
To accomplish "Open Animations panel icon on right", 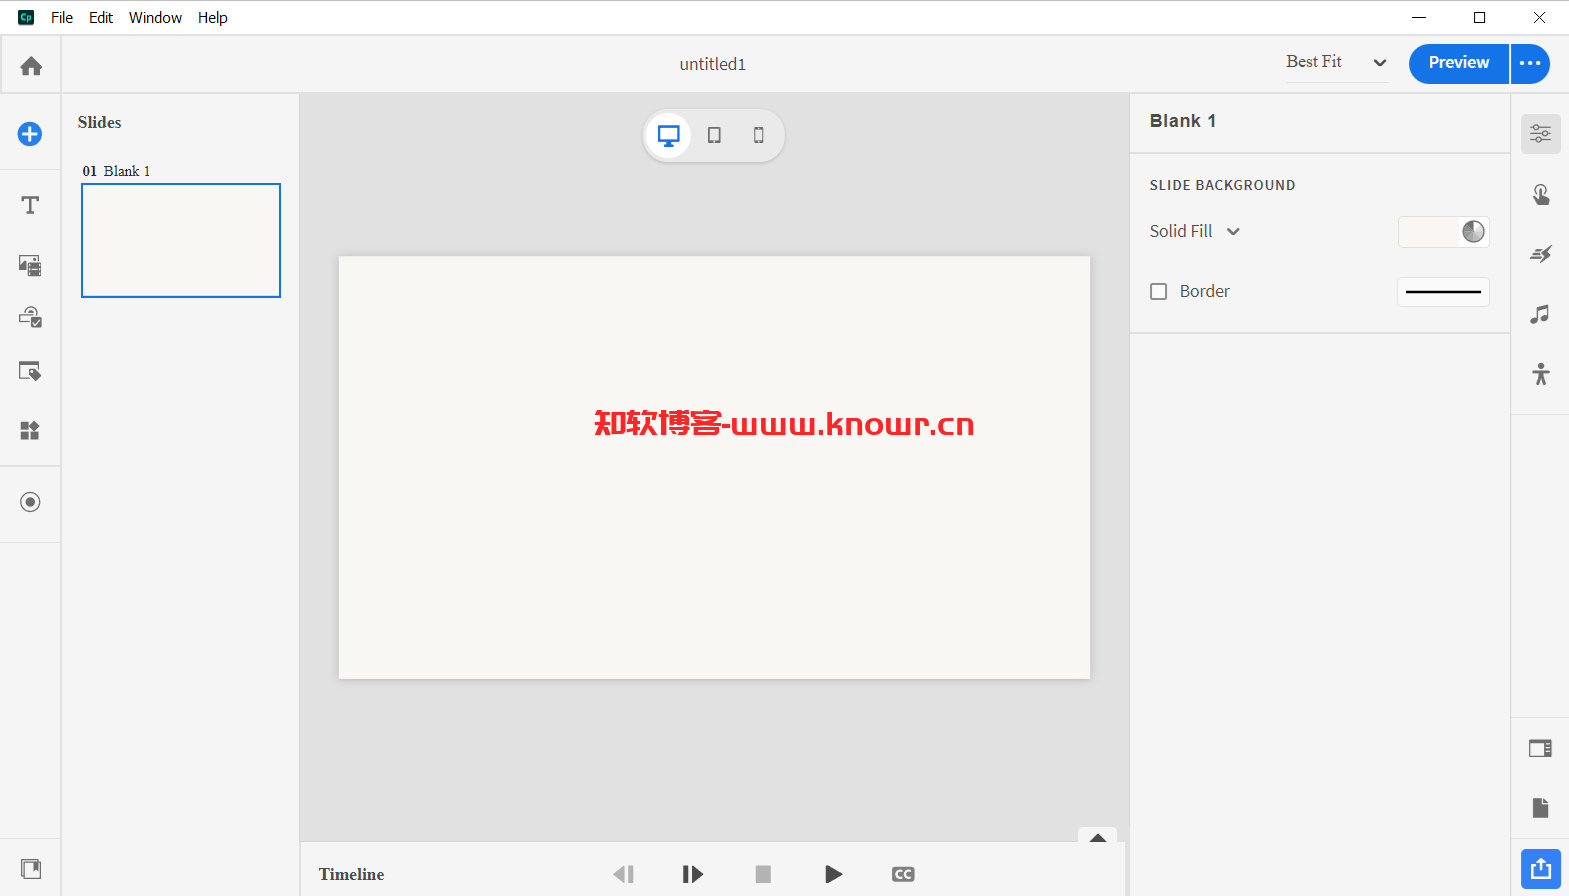I will coord(1540,254).
